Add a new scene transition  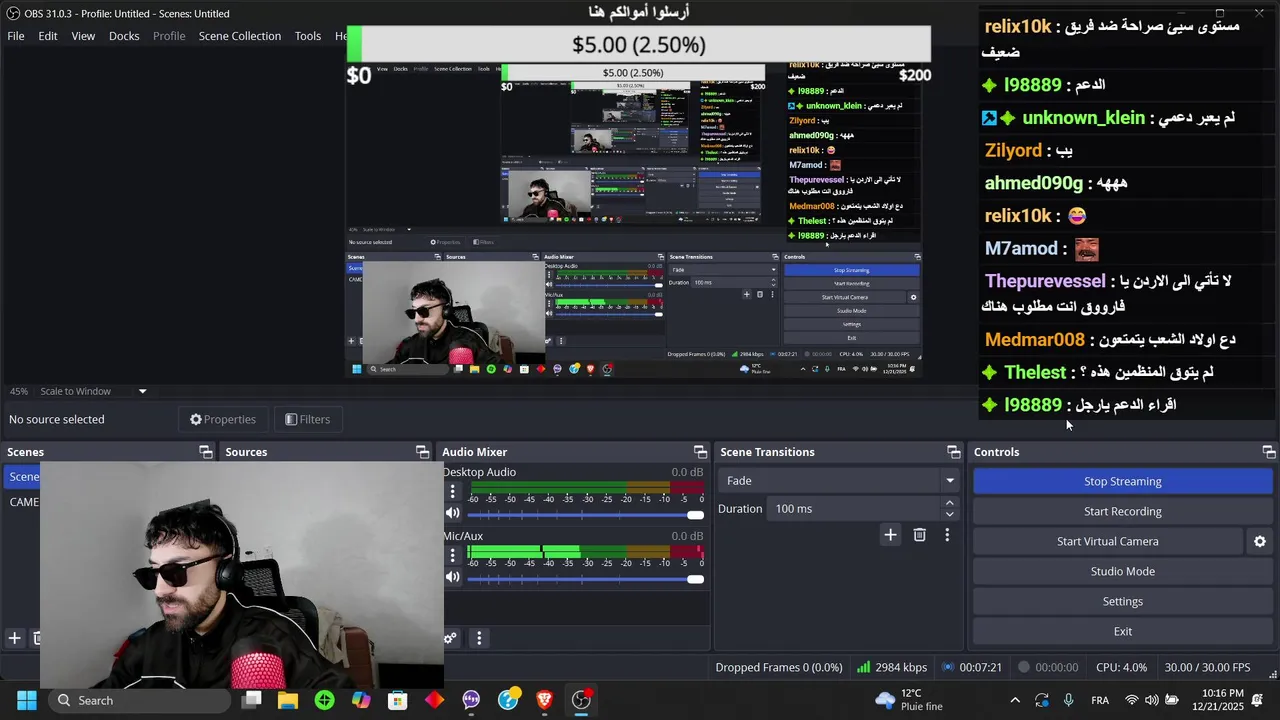click(x=890, y=535)
